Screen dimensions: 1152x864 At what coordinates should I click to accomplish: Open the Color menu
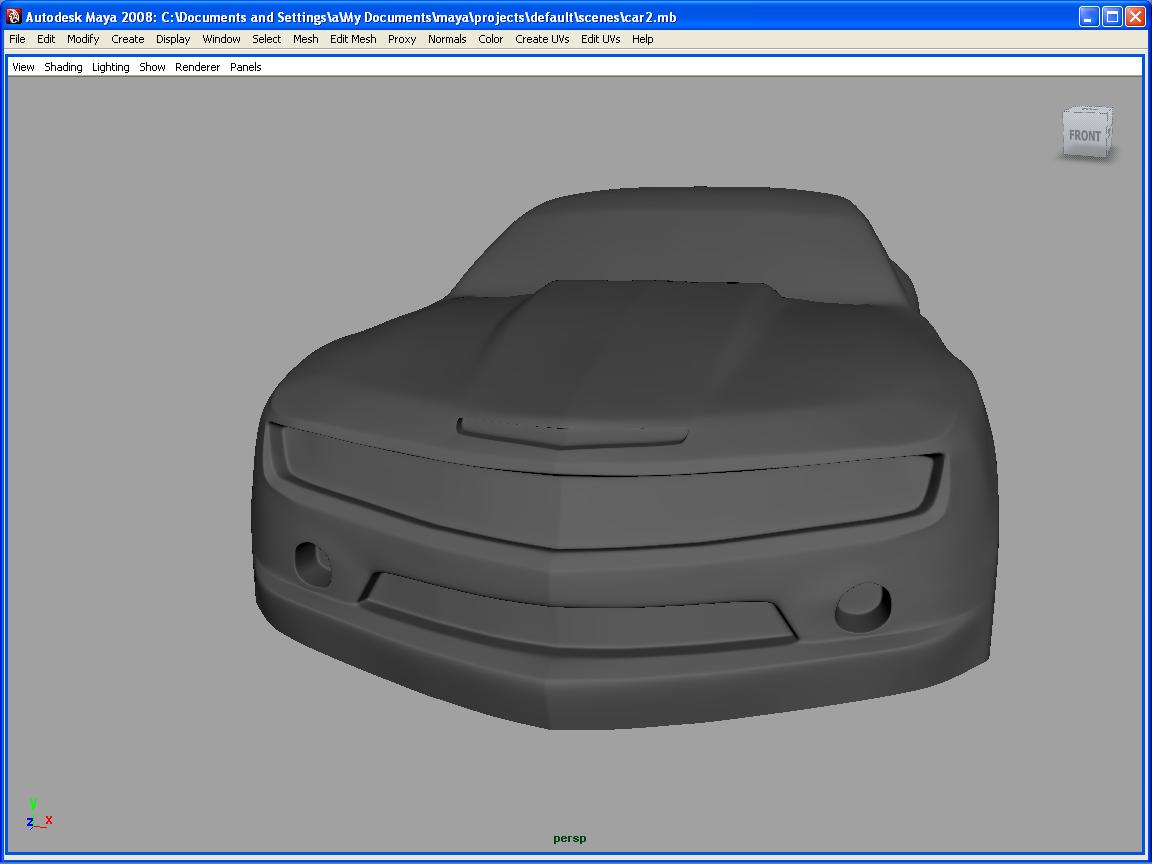pyautogui.click(x=491, y=39)
